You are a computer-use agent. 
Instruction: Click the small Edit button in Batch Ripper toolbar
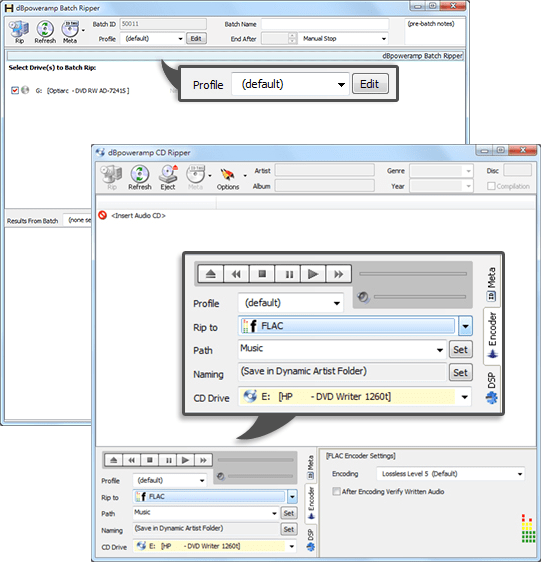click(x=196, y=39)
